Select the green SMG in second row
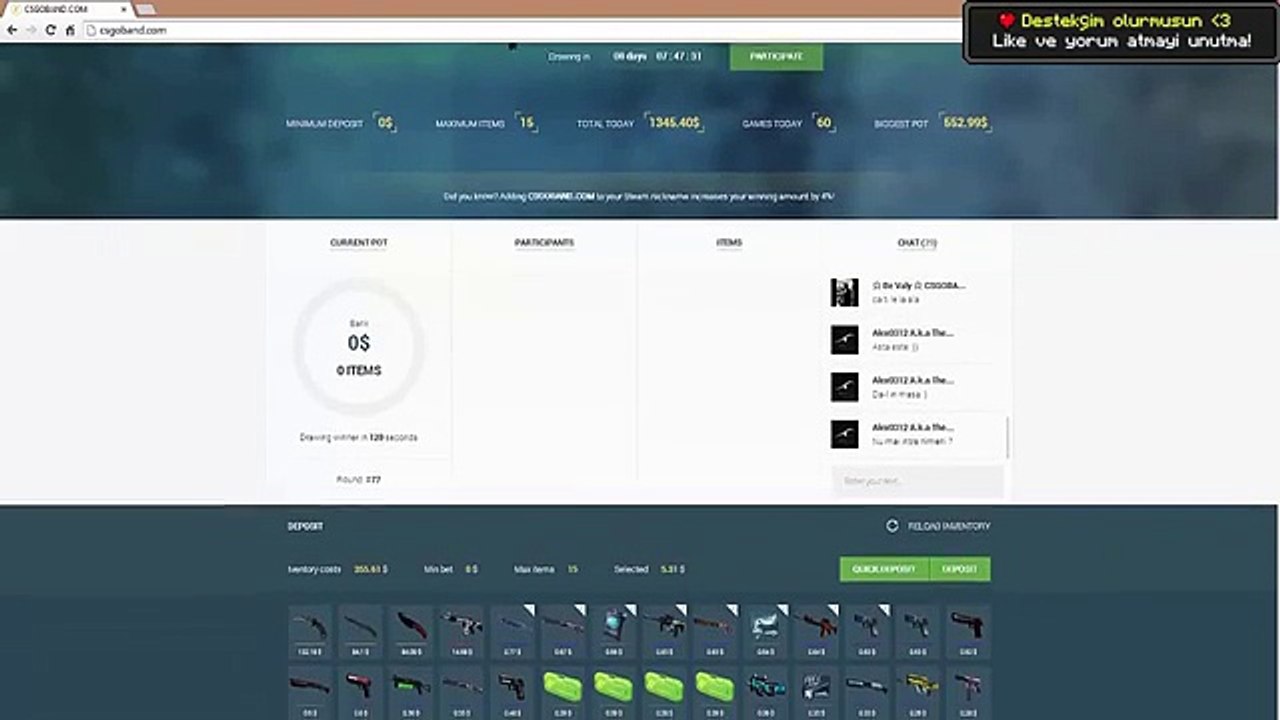 point(411,692)
